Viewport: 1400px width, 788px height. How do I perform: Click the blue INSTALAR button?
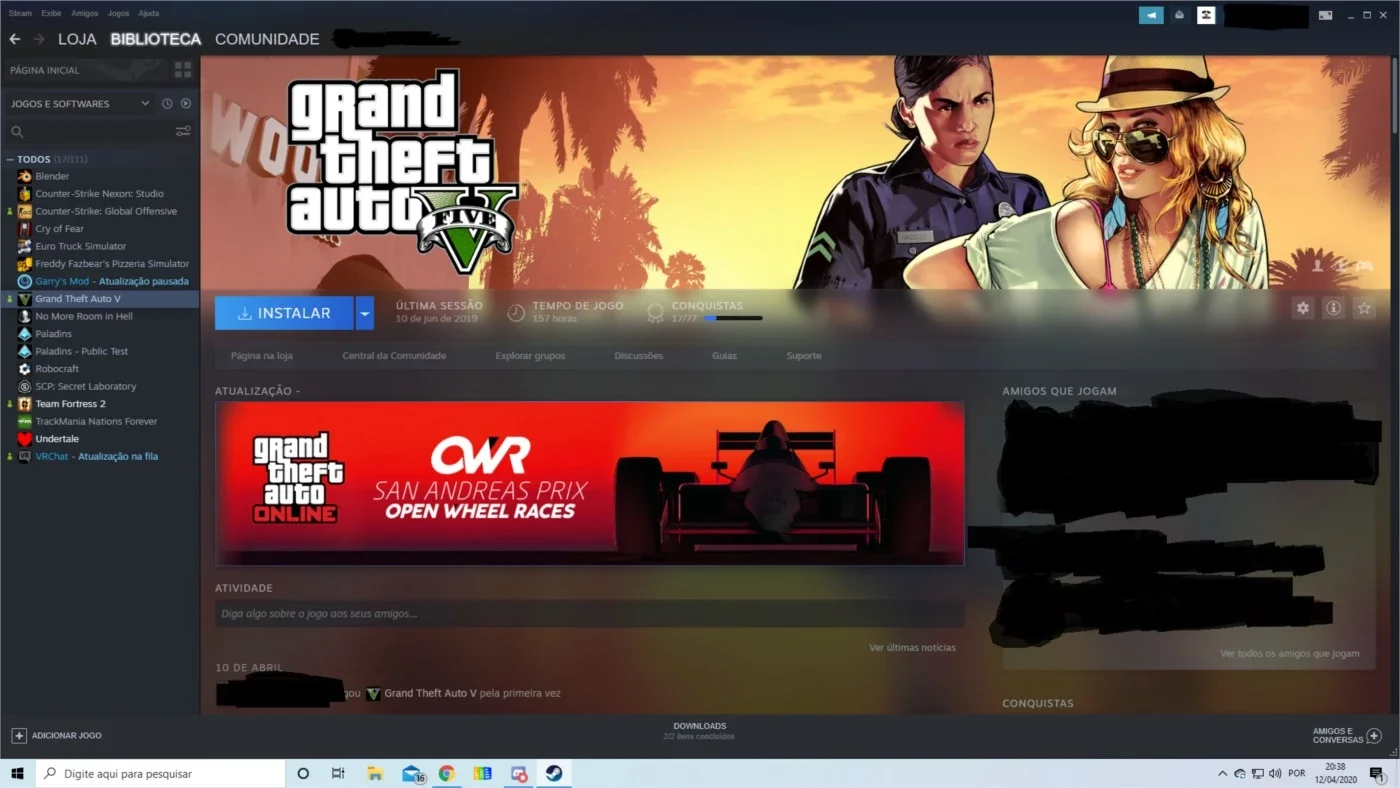coord(284,313)
